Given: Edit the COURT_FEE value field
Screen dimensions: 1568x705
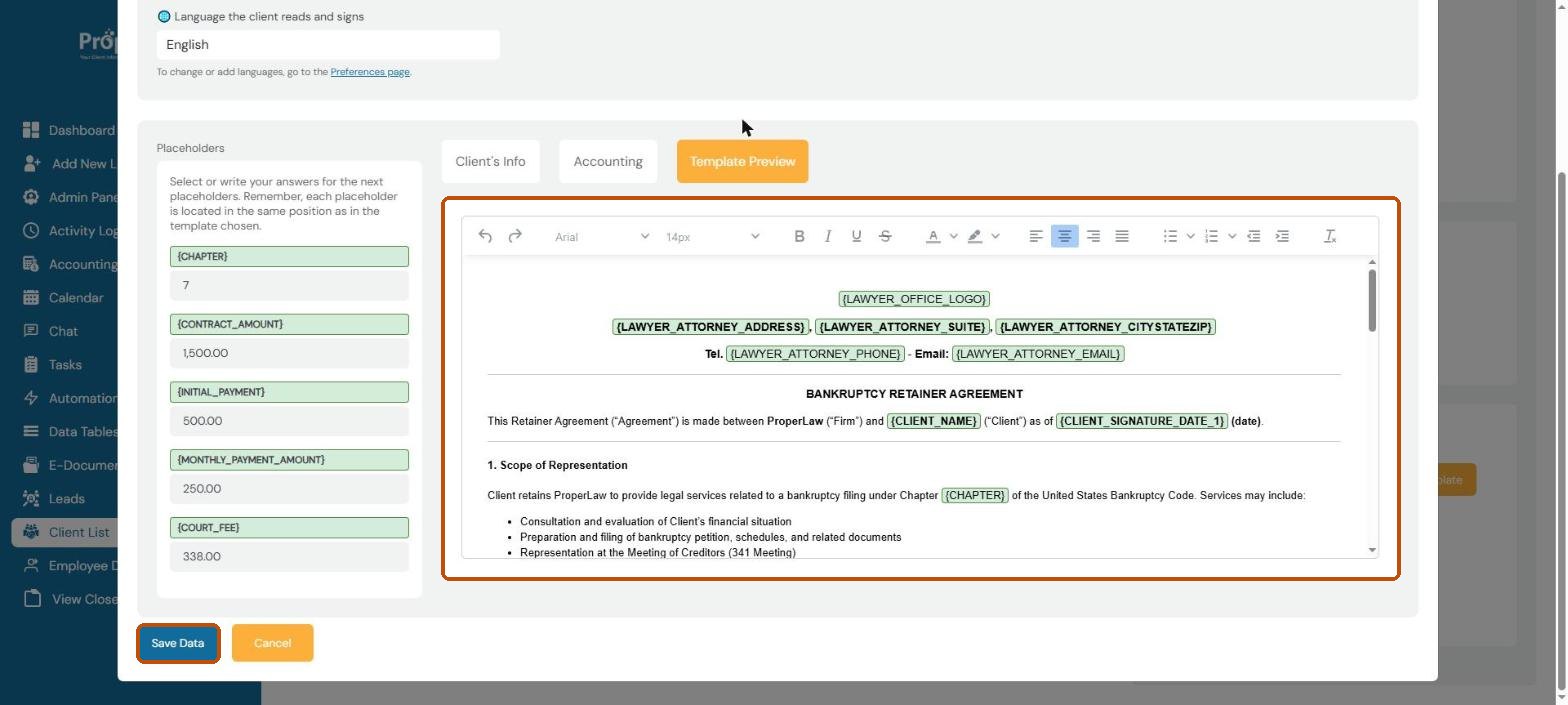Looking at the screenshot, I should (x=289, y=556).
